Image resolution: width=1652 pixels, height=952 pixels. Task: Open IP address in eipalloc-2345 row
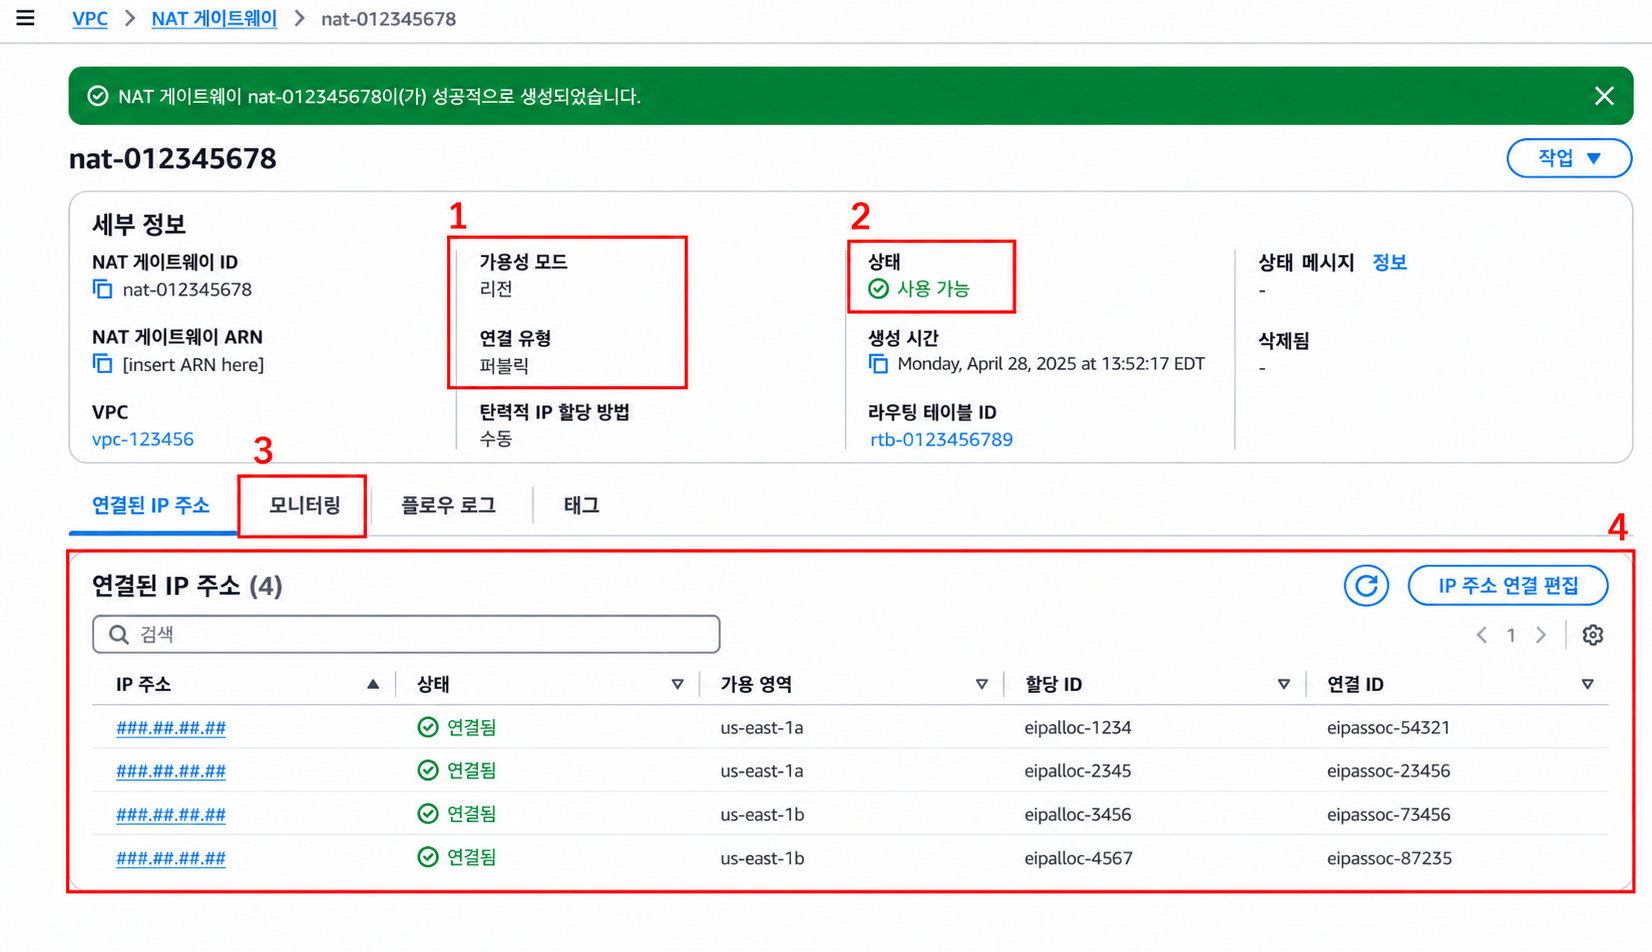click(x=171, y=771)
